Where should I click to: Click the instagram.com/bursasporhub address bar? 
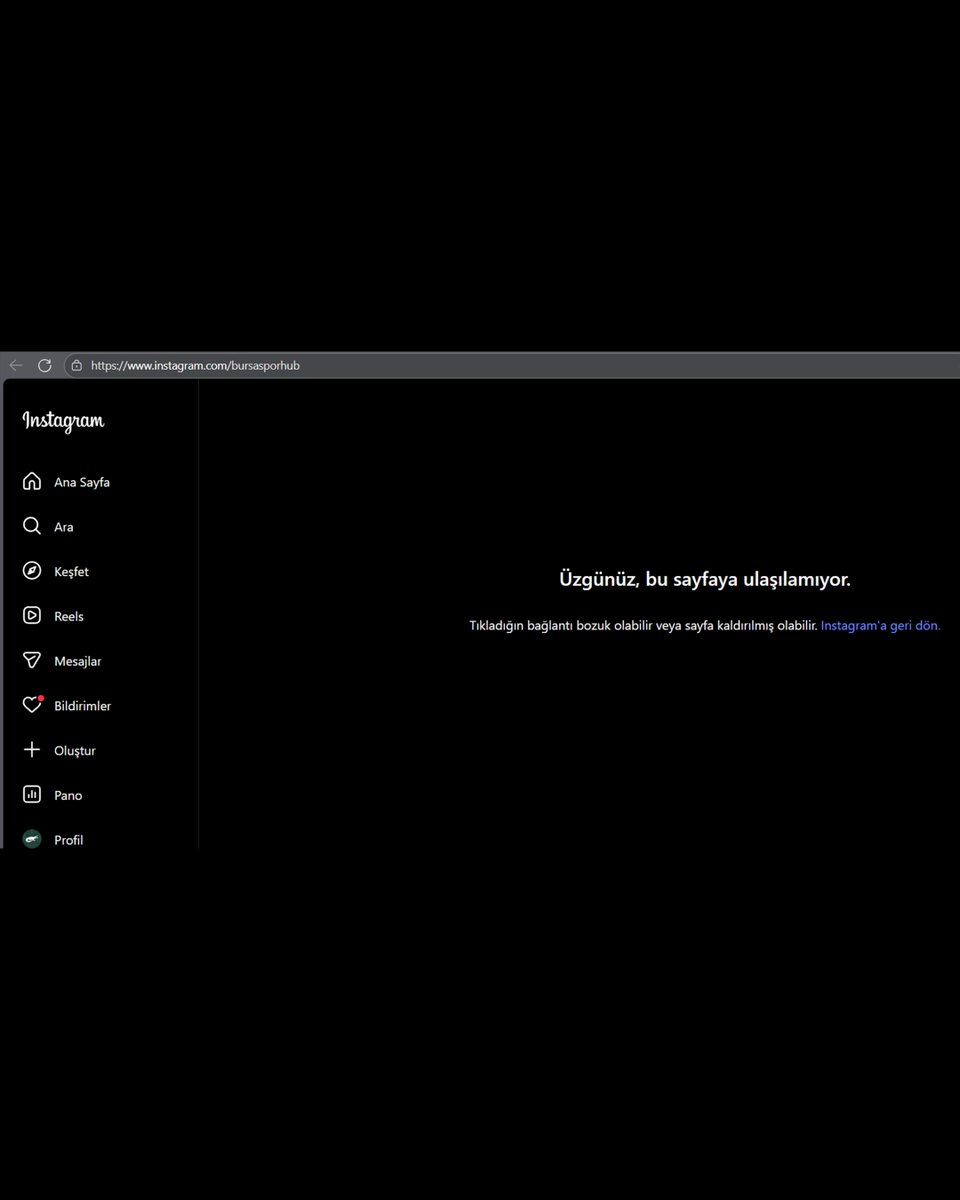(511, 365)
